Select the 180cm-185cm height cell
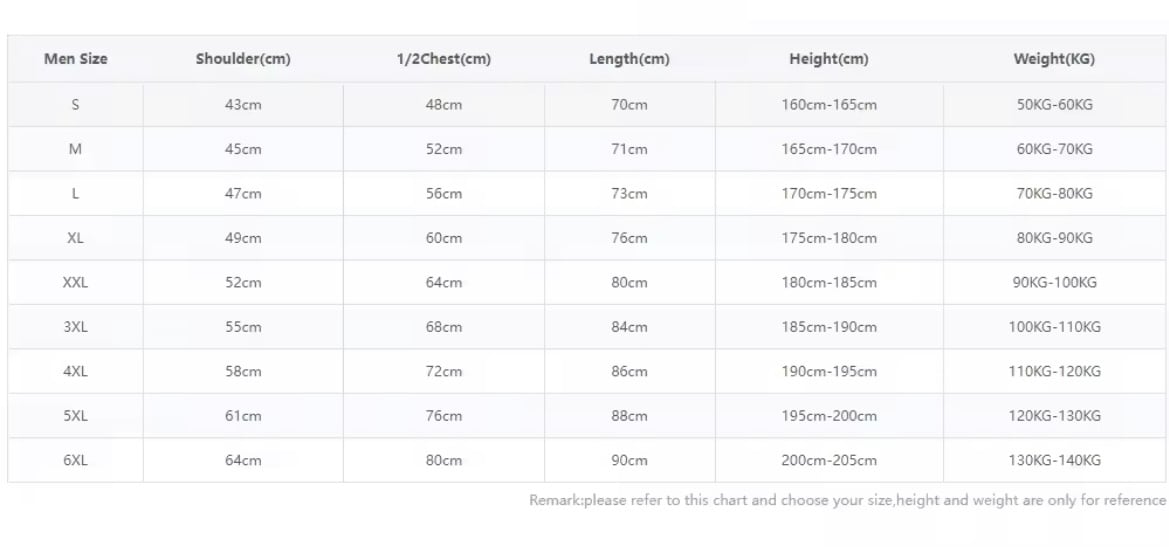 (x=829, y=283)
